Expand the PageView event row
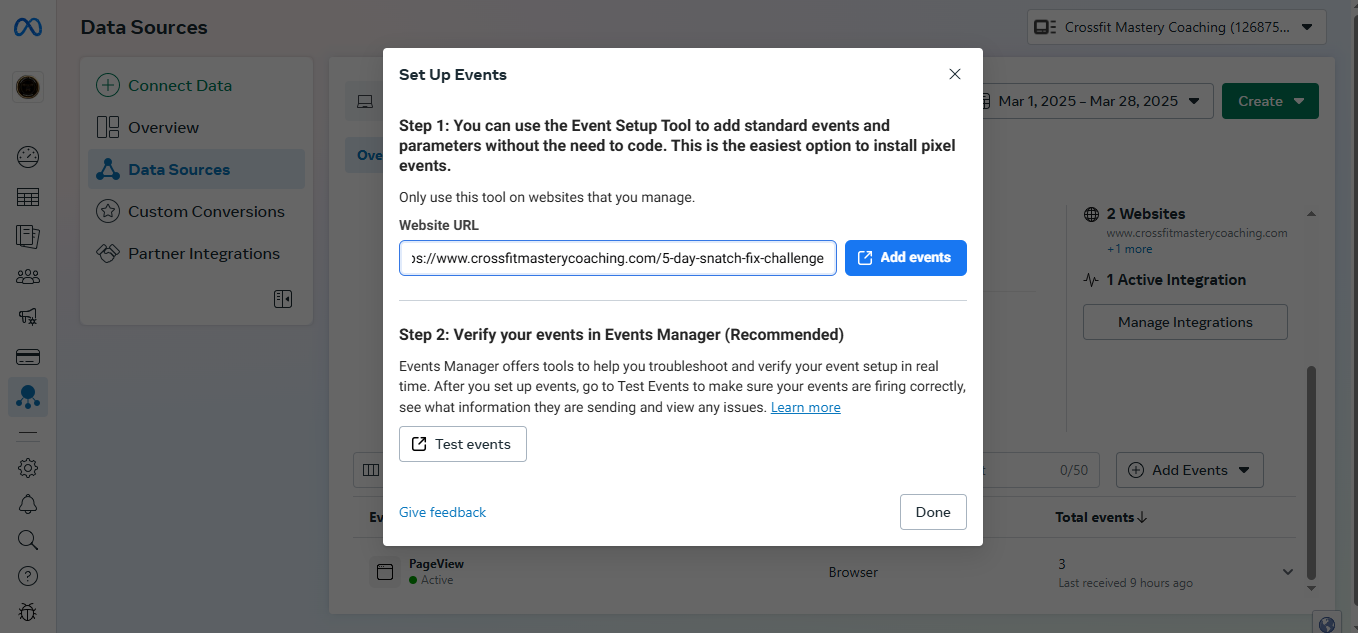This screenshot has width=1358, height=633. [1287, 572]
